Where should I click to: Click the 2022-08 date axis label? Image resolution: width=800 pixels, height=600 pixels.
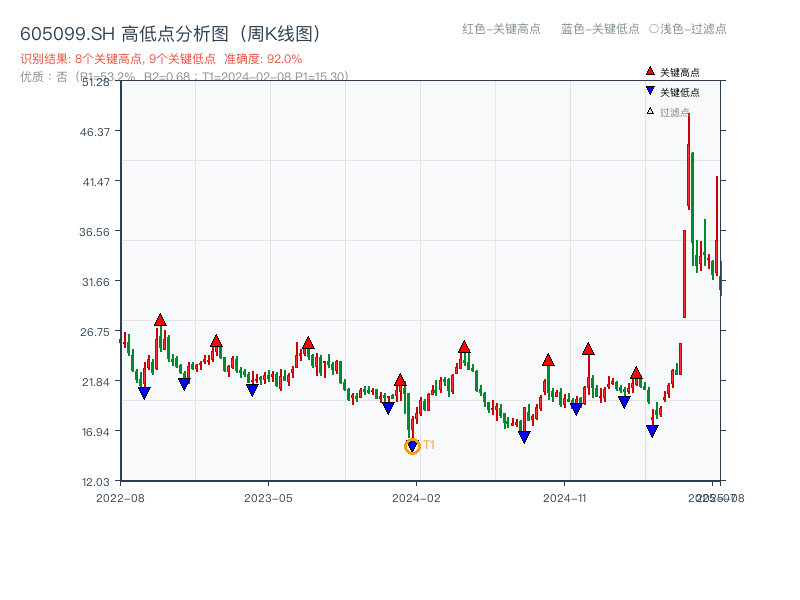coord(120,498)
